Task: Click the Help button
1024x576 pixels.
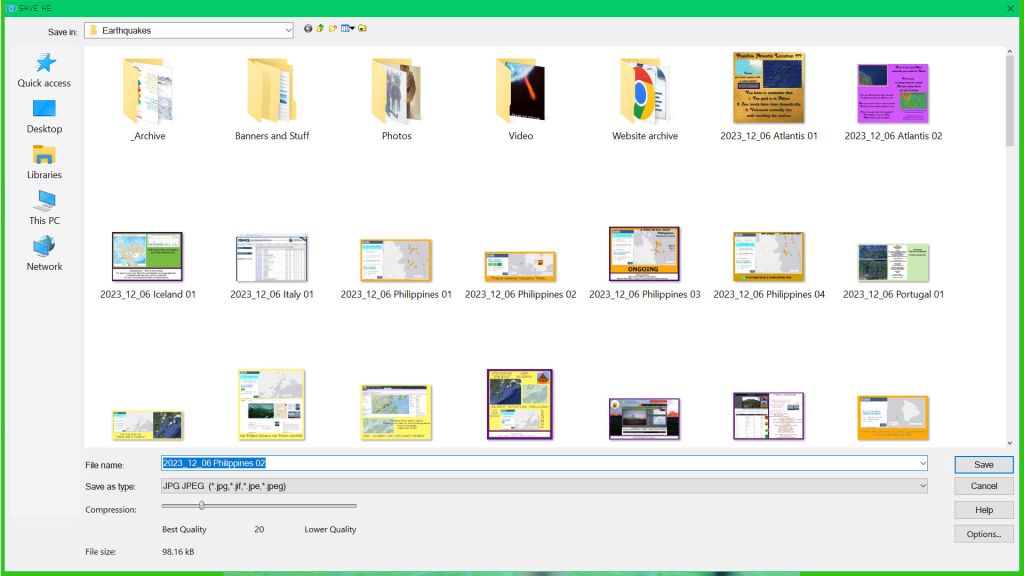Action: pos(983,510)
